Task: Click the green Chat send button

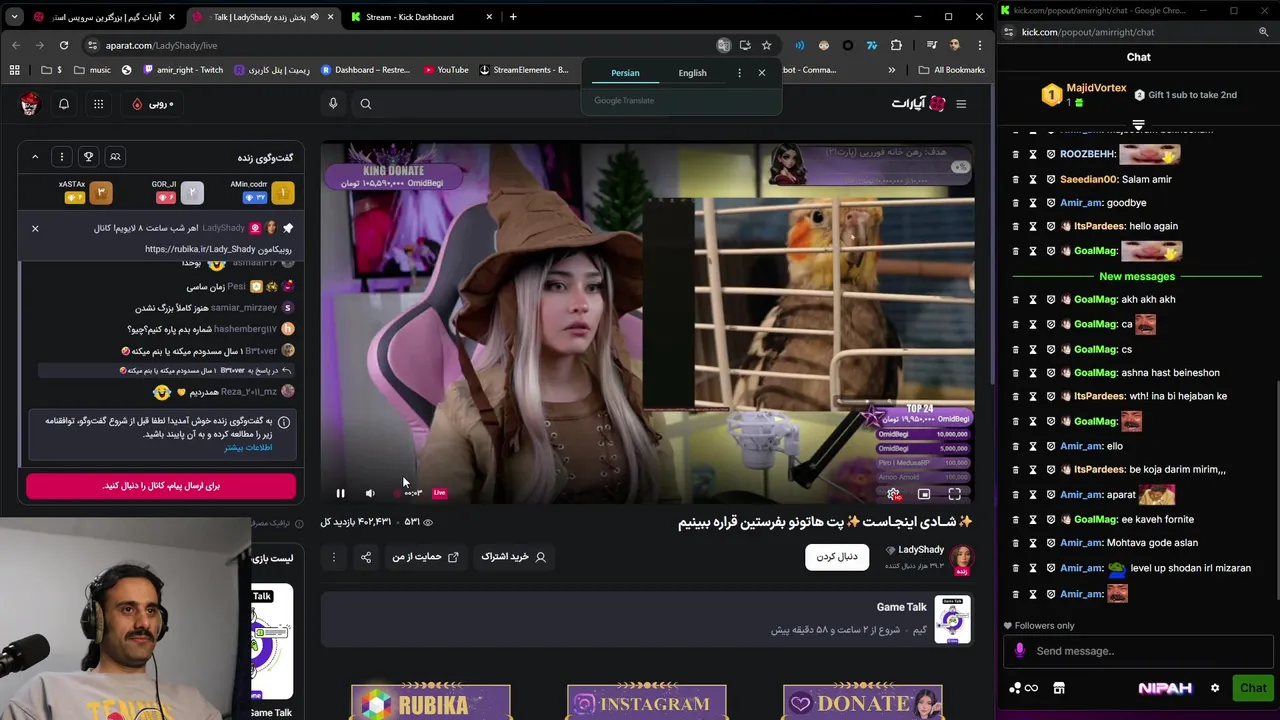Action: click(x=1253, y=688)
